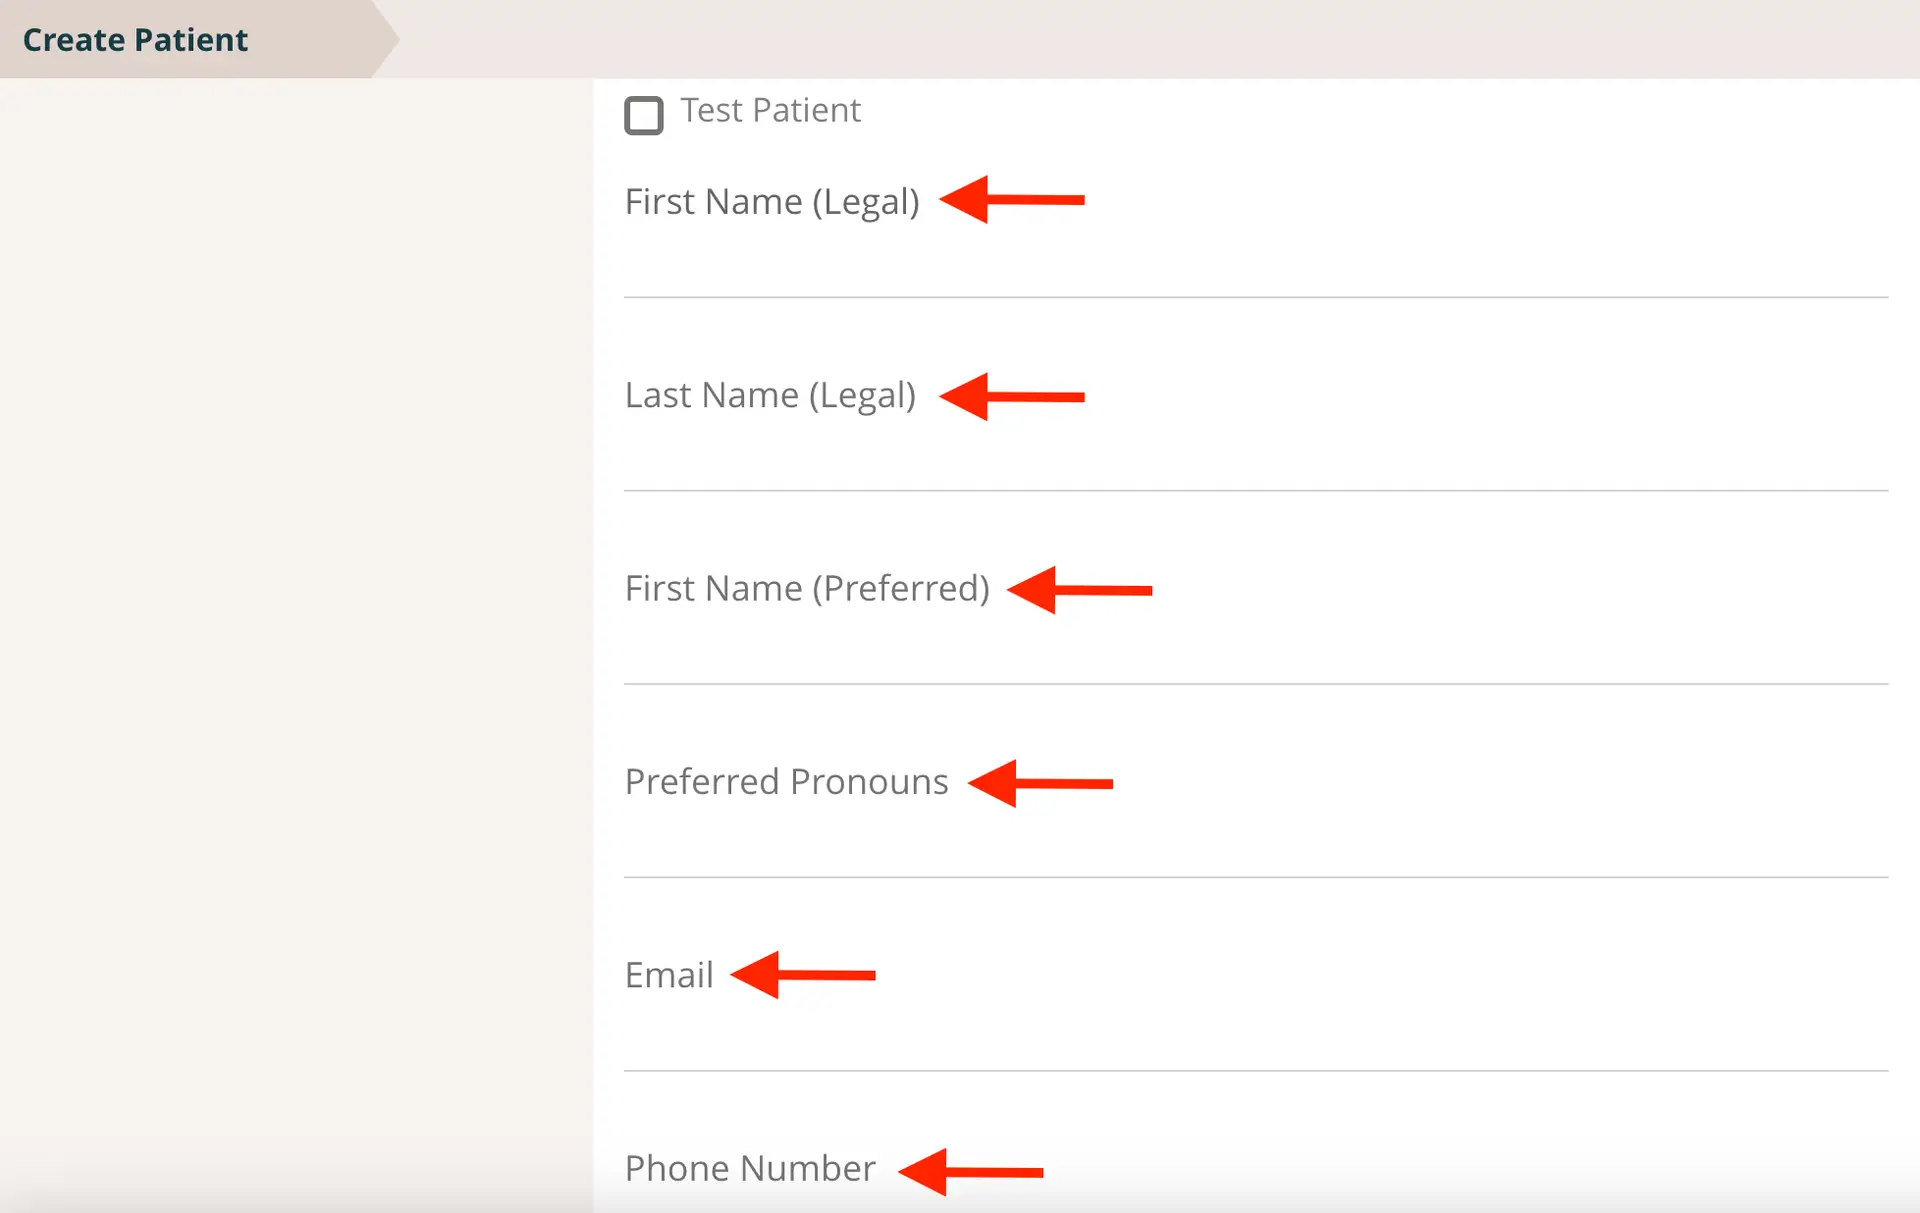The width and height of the screenshot is (1920, 1213).
Task: Select the Create Patient tab
Action: pyautogui.click(x=136, y=39)
